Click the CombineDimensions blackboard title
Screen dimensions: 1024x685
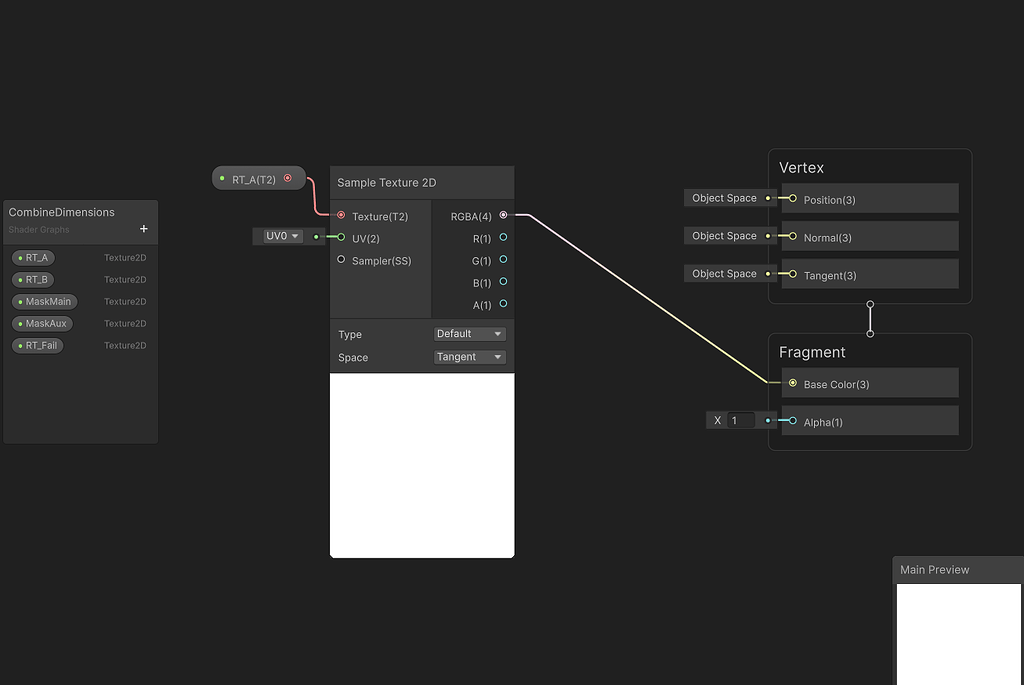click(62, 211)
